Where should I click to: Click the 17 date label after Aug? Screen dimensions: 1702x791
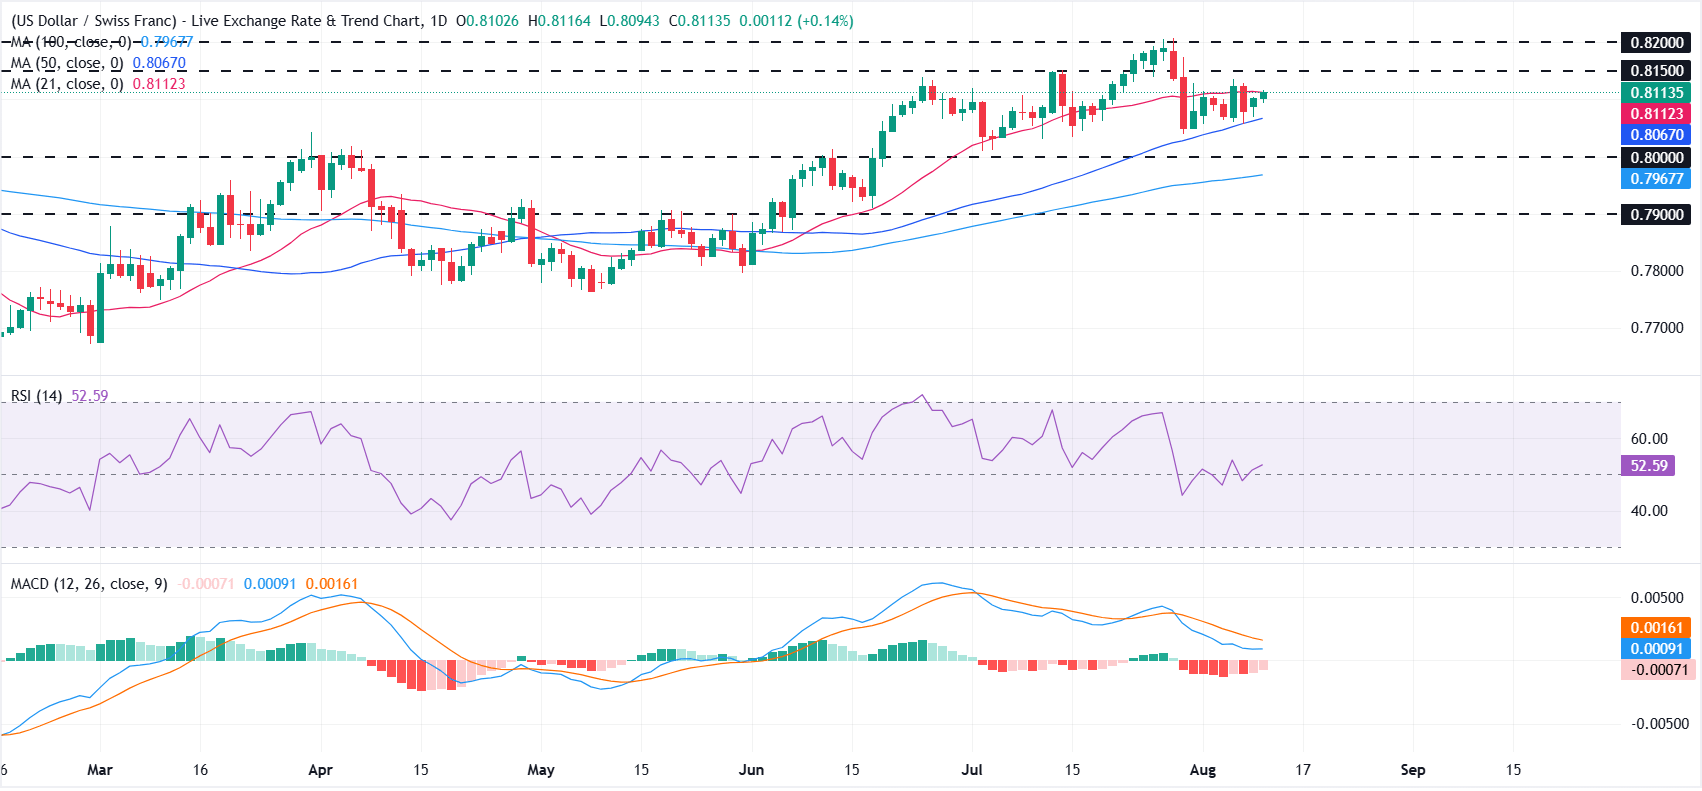(x=1303, y=770)
